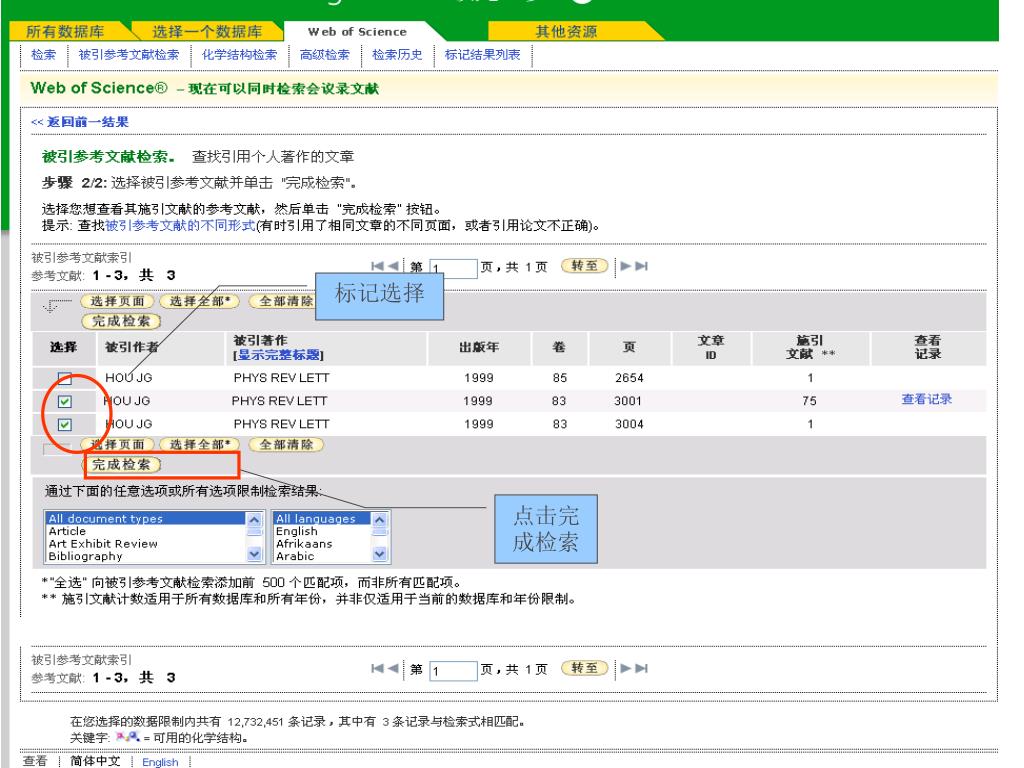The width and height of the screenshot is (1024, 768).
Task: Go to next page in top pagination
Action: pos(626,266)
